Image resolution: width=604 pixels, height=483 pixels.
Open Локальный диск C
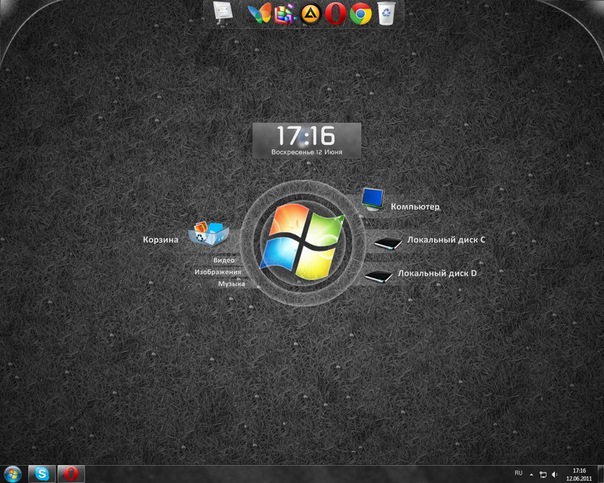pyautogui.click(x=440, y=241)
